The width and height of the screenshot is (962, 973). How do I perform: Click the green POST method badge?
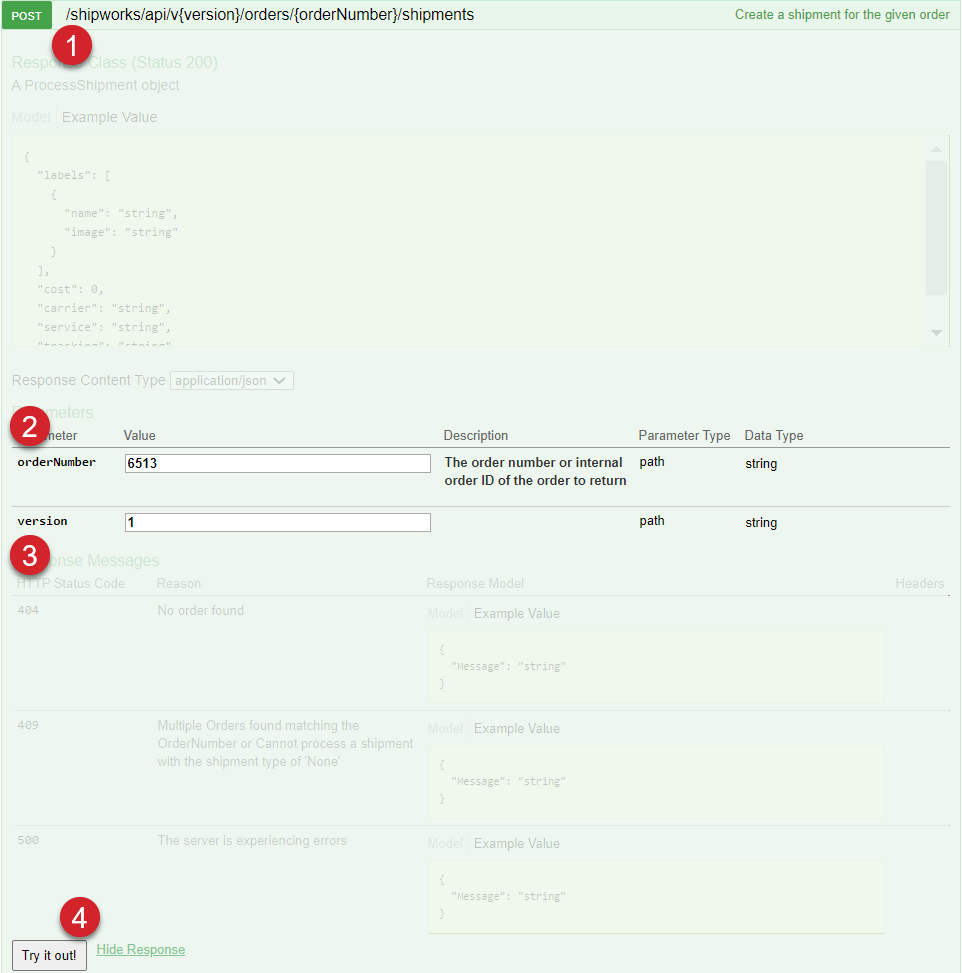coord(27,16)
